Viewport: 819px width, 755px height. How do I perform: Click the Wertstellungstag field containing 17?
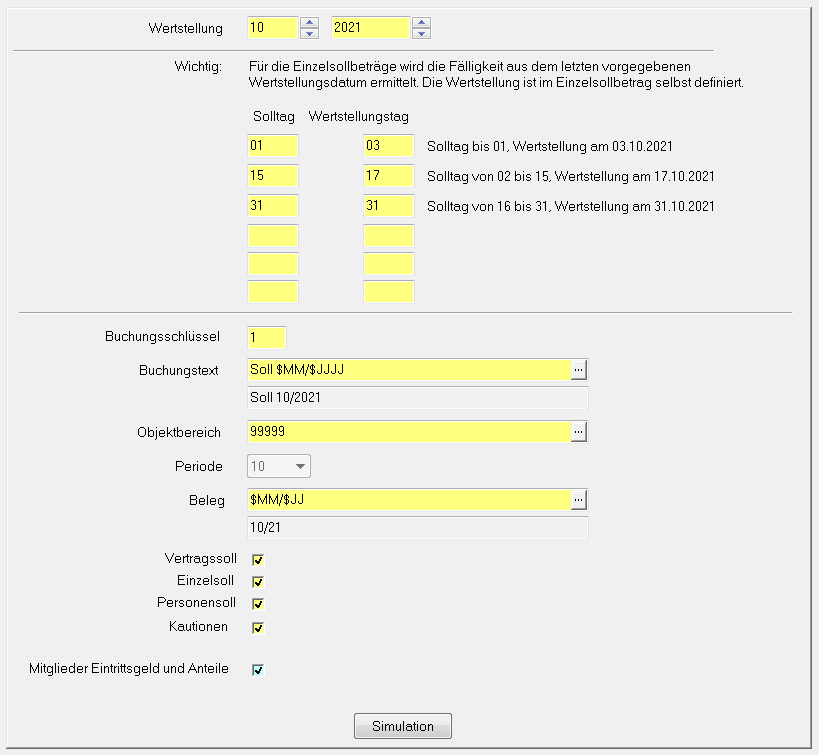pyautogui.click(x=389, y=176)
